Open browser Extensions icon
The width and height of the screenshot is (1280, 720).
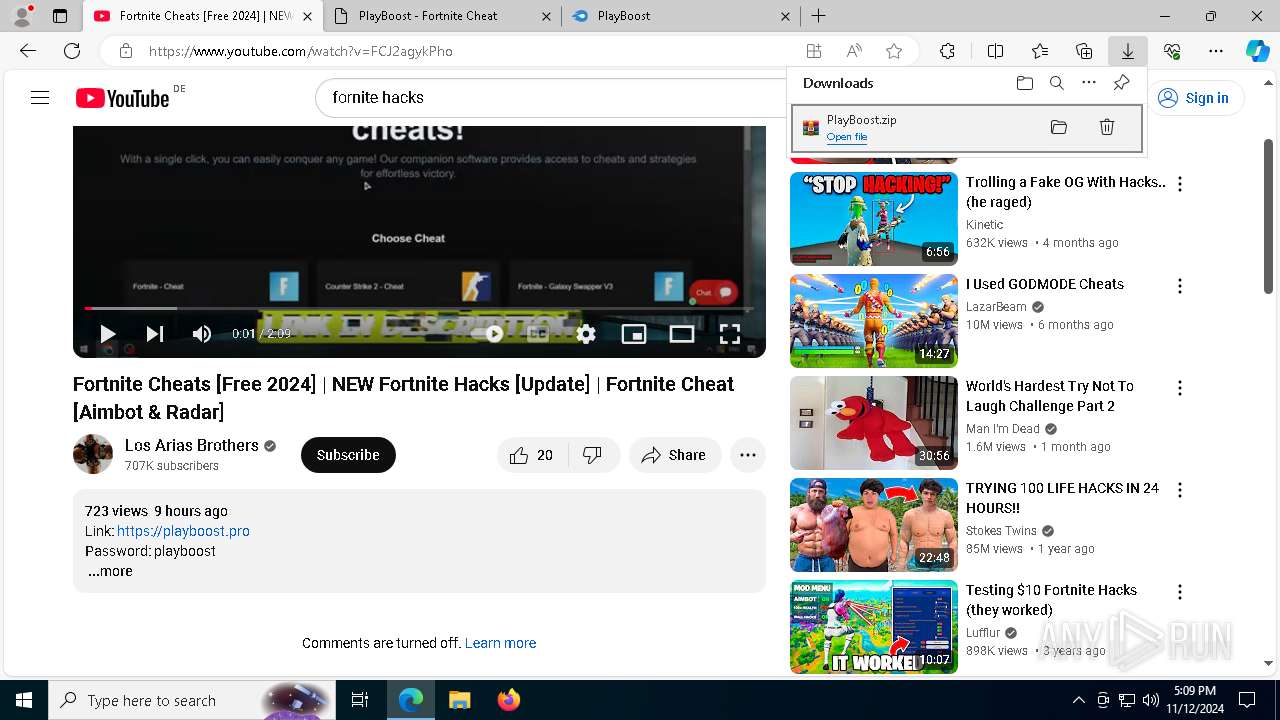(x=947, y=51)
